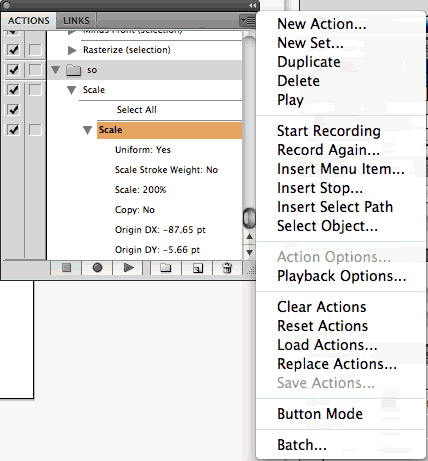This screenshot has height=461, width=428.
Task: Collapse the highlighted Scale step details
Action: coord(87,130)
